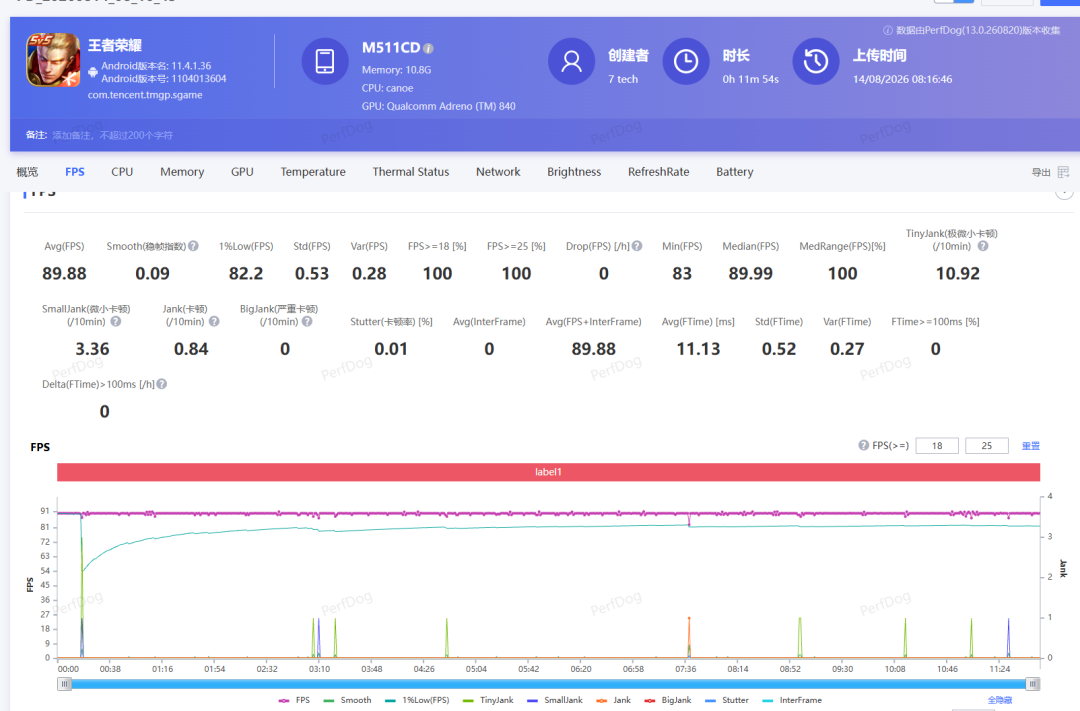The width and height of the screenshot is (1080, 711).
Task: Click the left handle of the time range slider
Action: pos(64,683)
